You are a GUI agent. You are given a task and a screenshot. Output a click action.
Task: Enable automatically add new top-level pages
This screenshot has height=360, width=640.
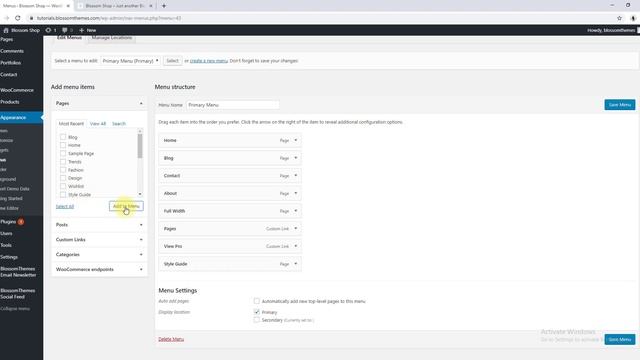256,301
